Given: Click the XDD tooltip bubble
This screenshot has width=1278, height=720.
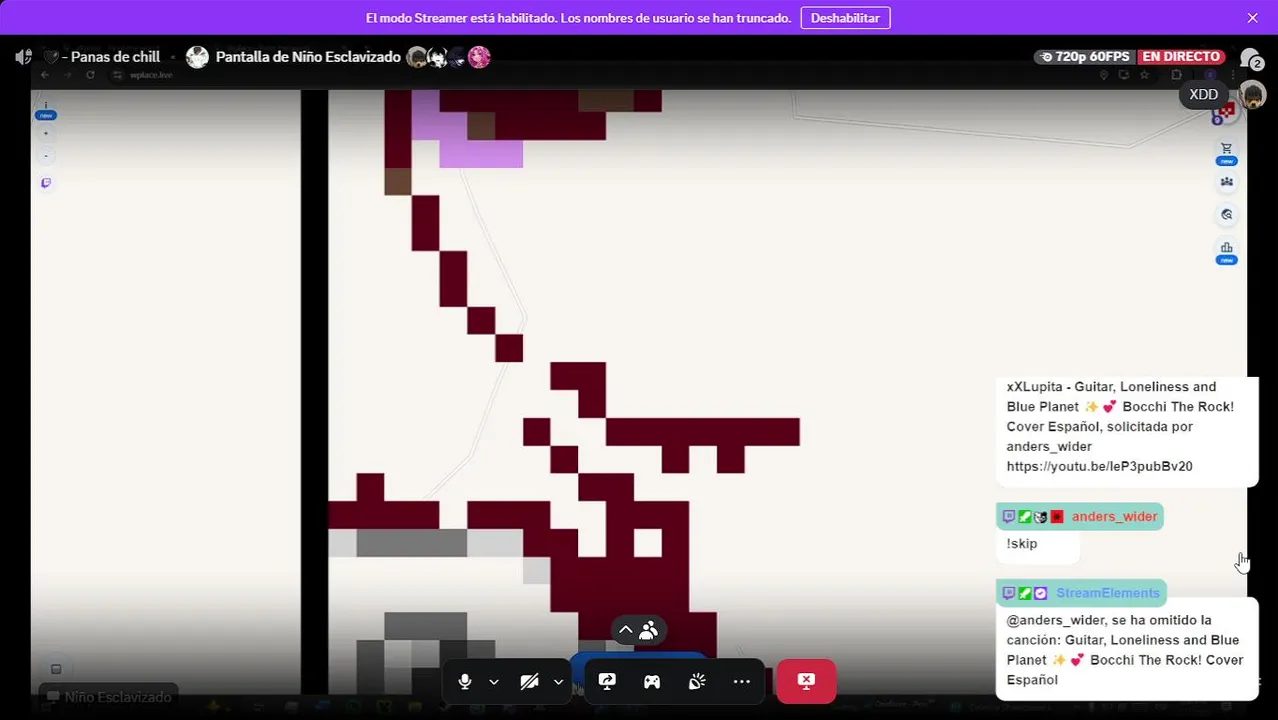Looking at the screenshot, I should [x=1203, y=95].
